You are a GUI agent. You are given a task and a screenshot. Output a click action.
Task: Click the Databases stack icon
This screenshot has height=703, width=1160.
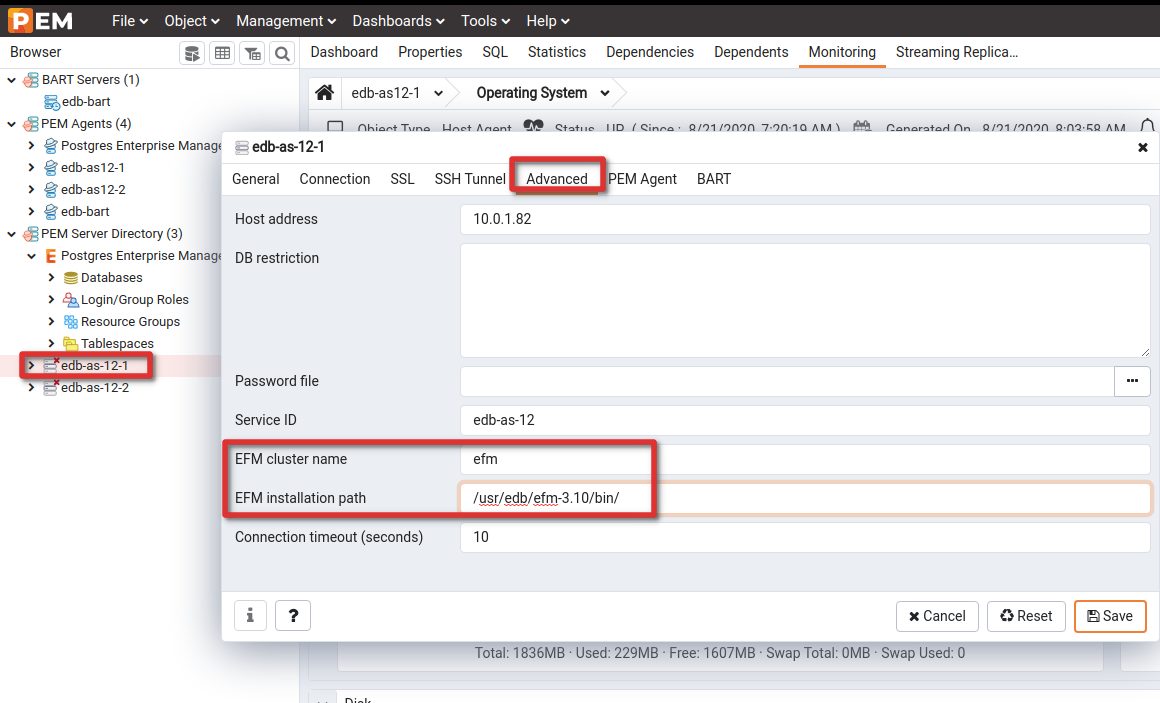pos(70,278)
